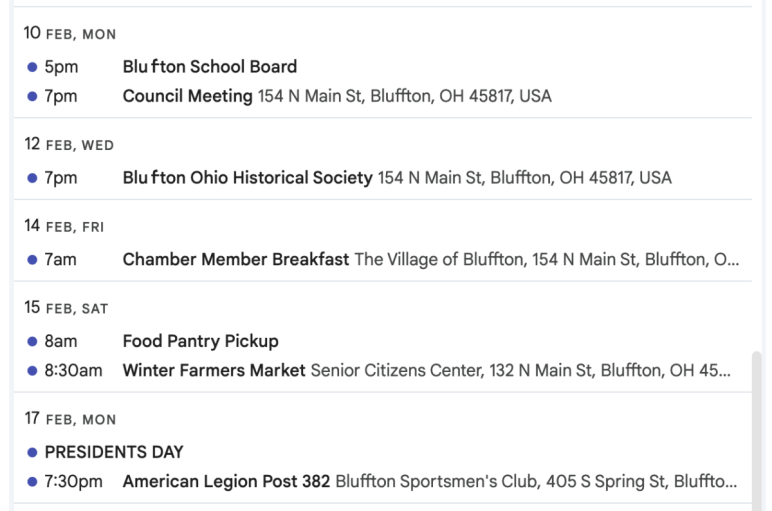
Task: Click the blue dot beside the 8:30am event
Action: pos(32,371)
